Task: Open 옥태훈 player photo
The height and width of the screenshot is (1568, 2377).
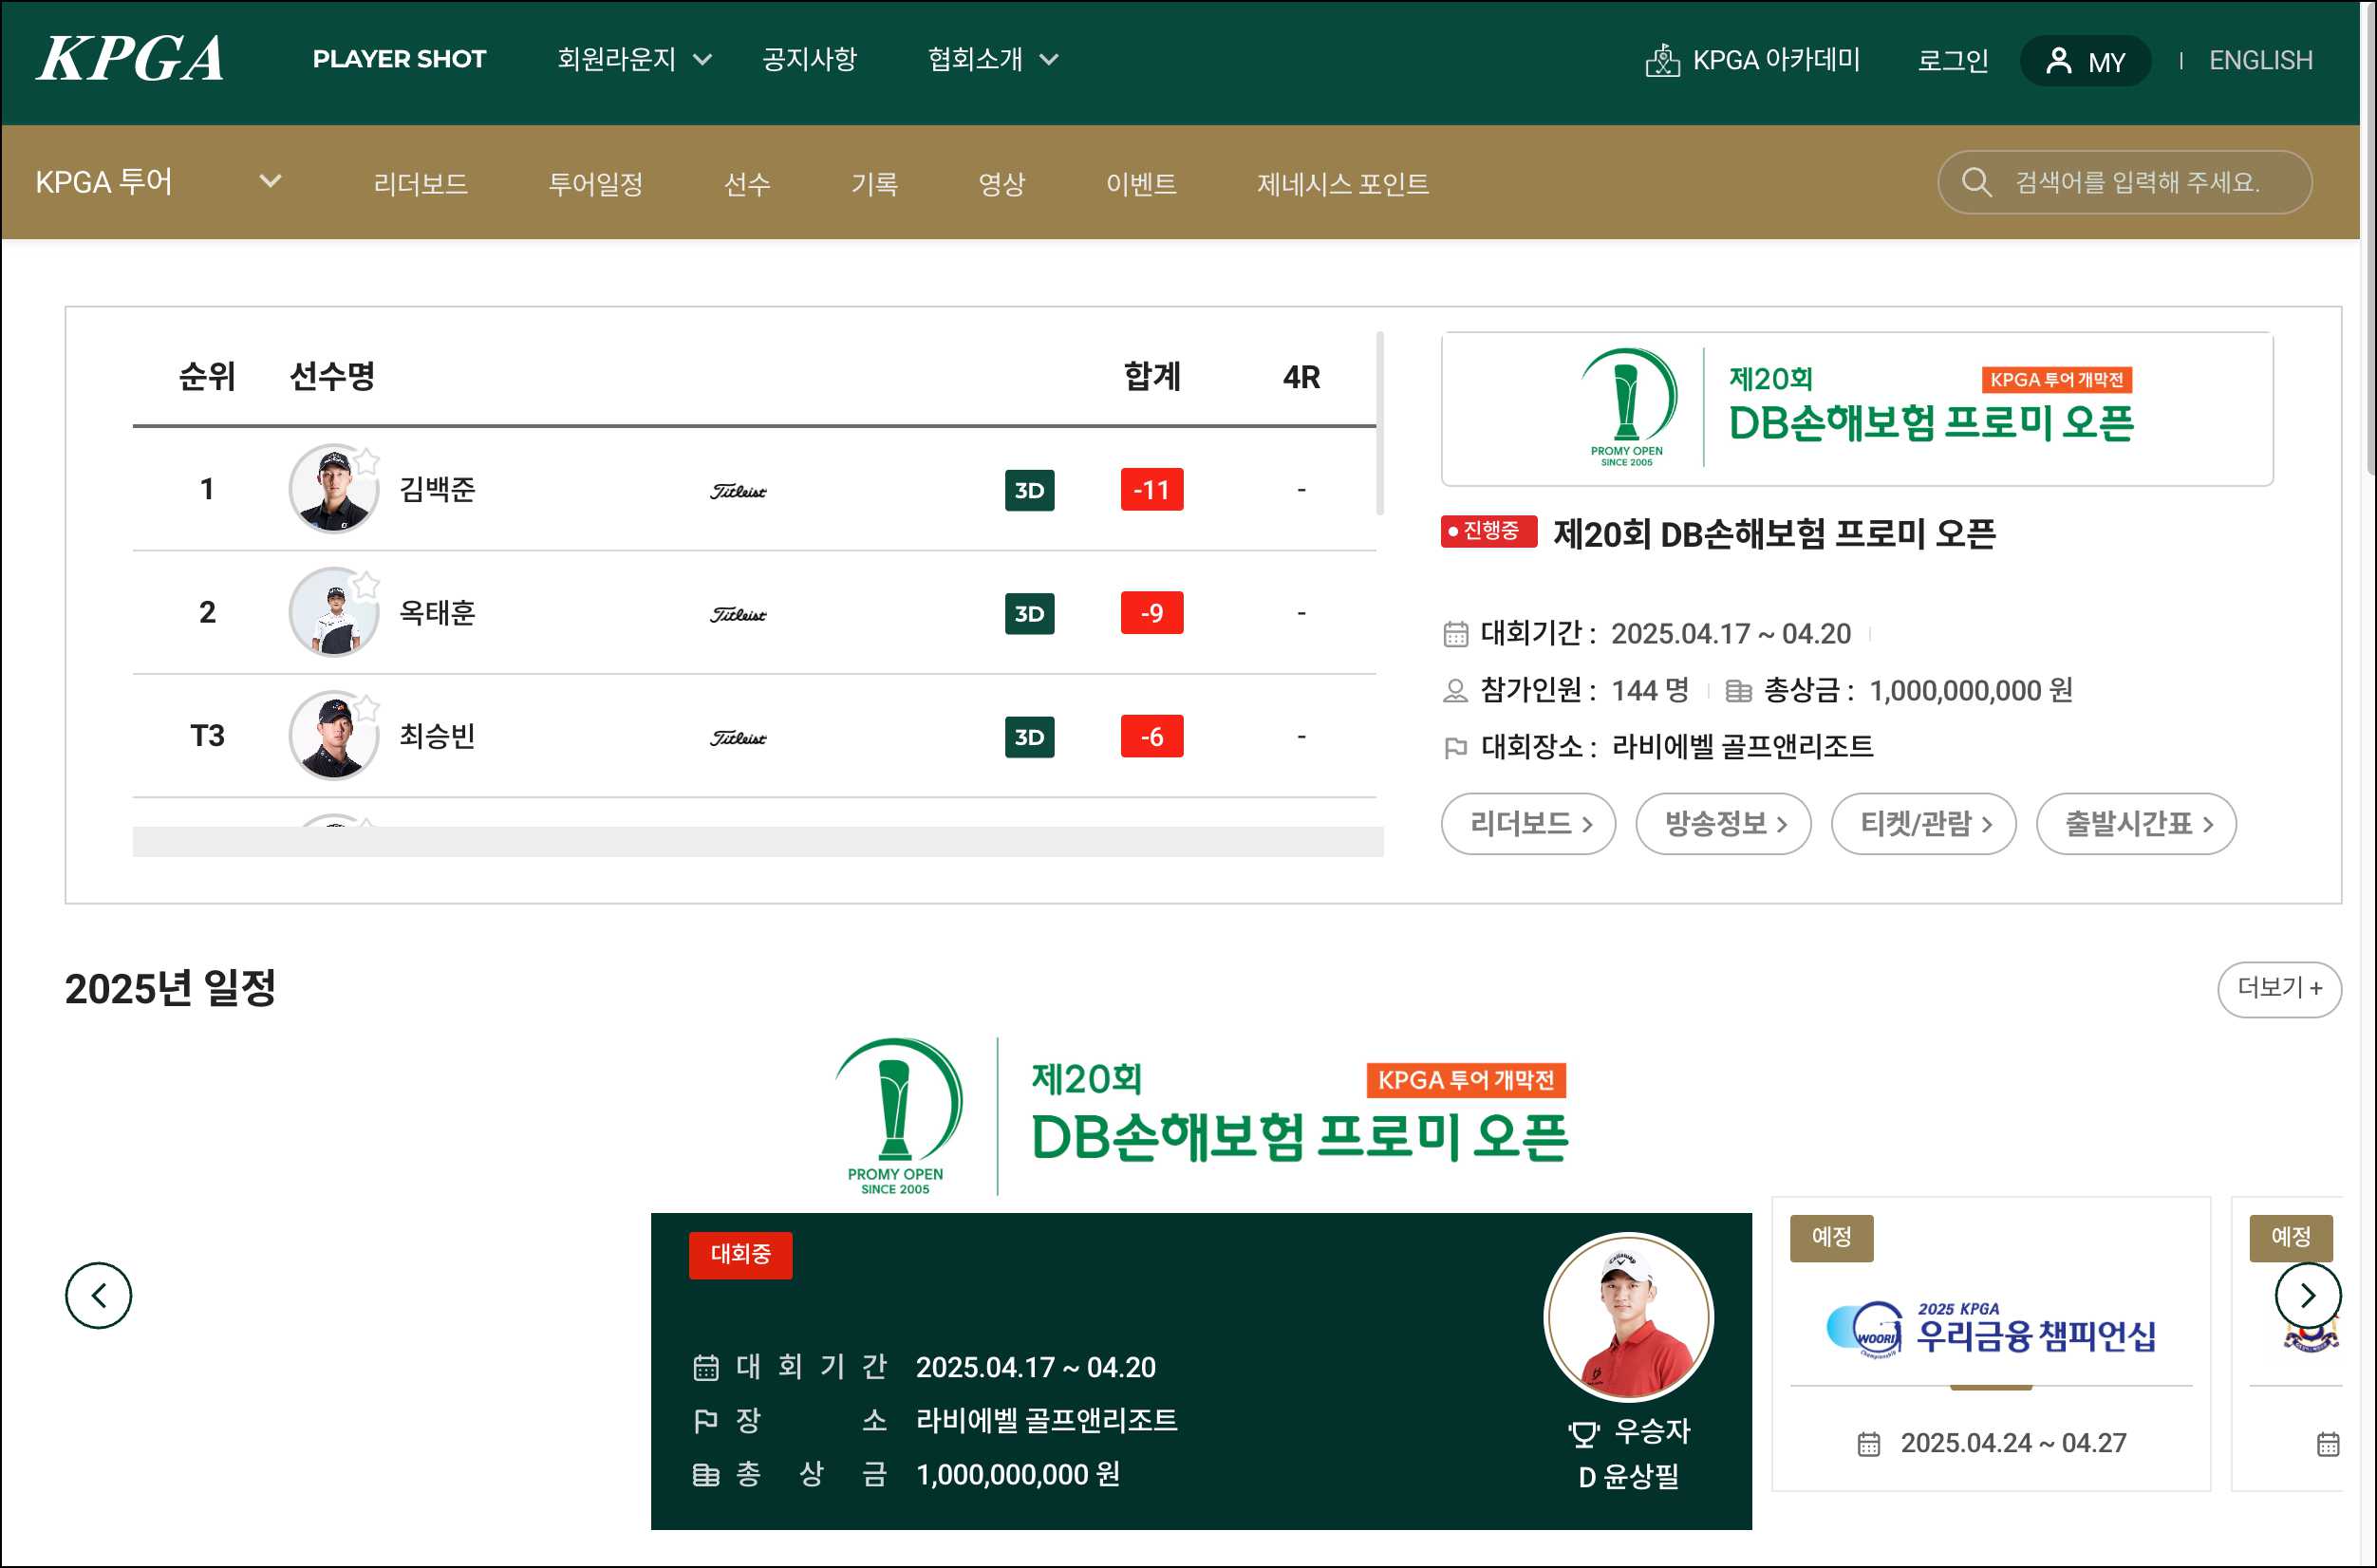Action: point(332,612)
